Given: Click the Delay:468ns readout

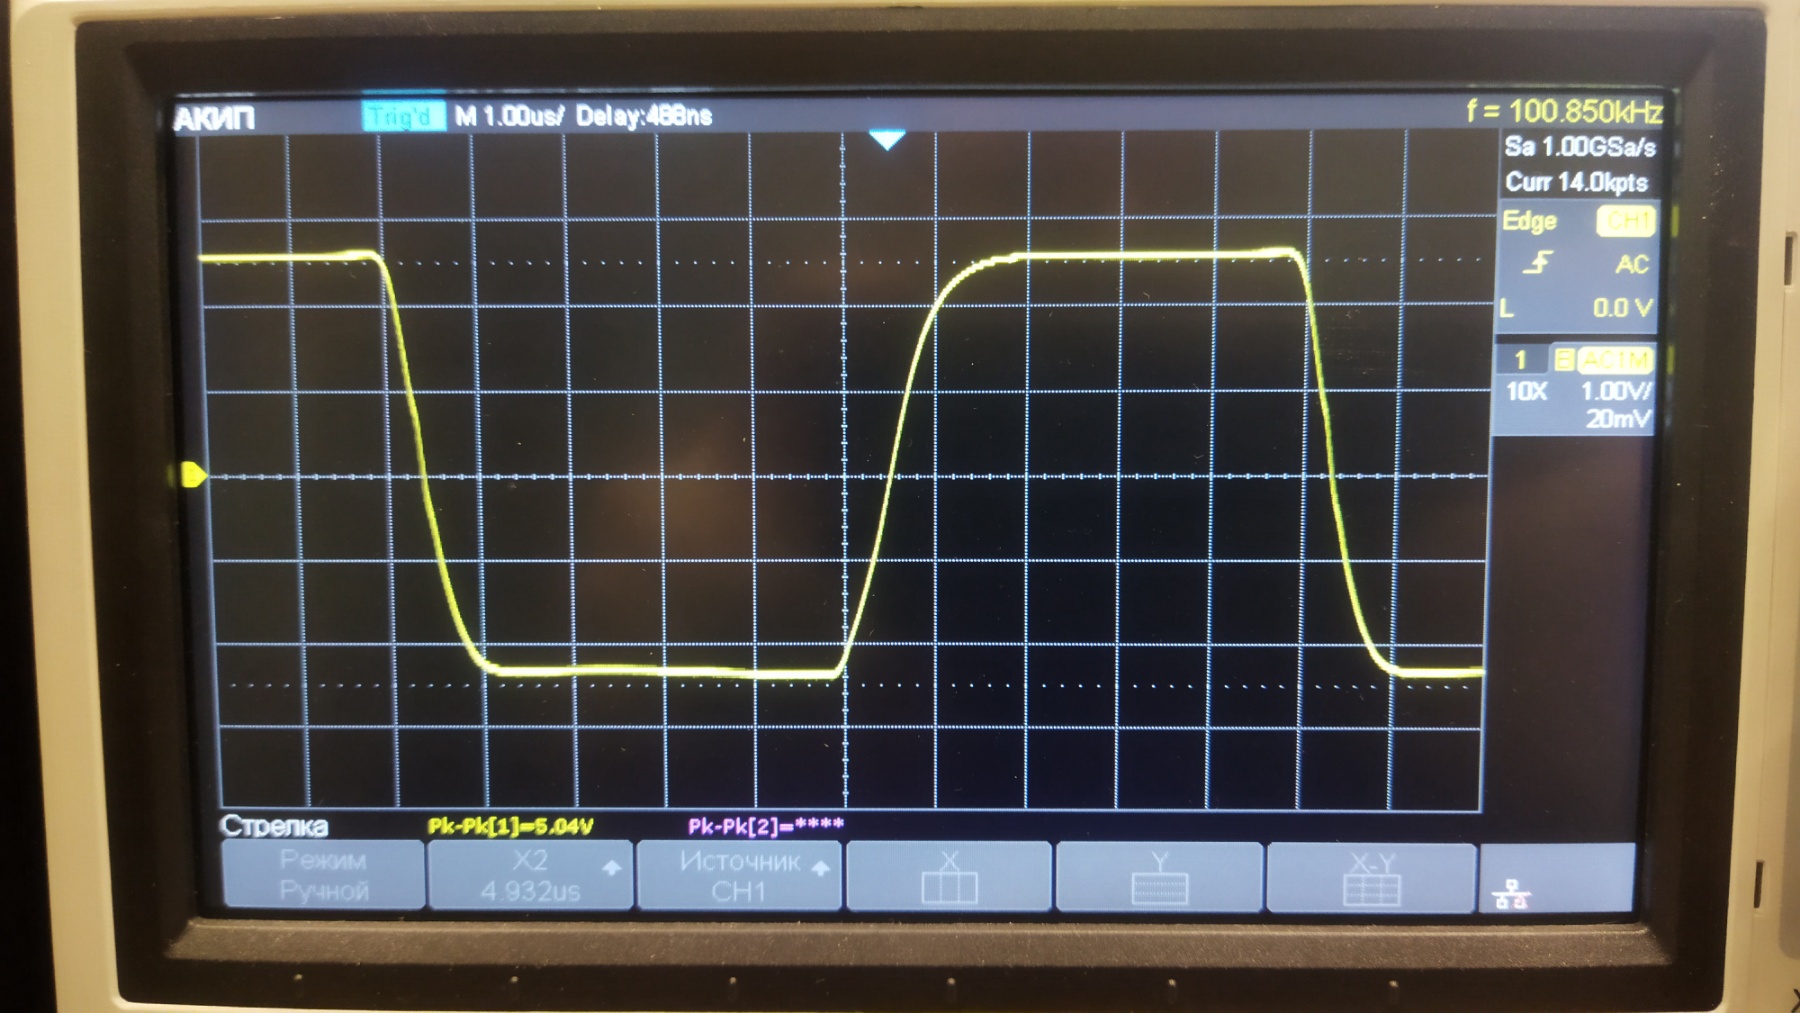Looking at the screenshot, I should (644, 116).
